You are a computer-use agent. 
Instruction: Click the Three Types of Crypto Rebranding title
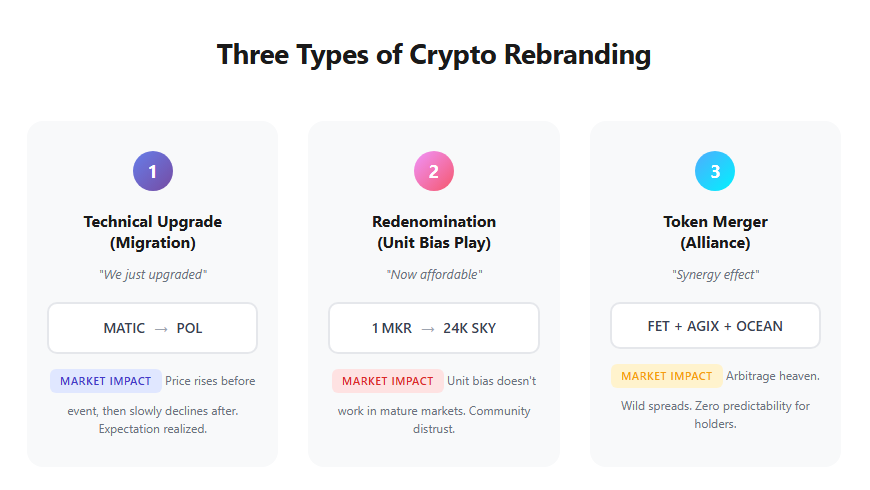[x=434, y=54]
